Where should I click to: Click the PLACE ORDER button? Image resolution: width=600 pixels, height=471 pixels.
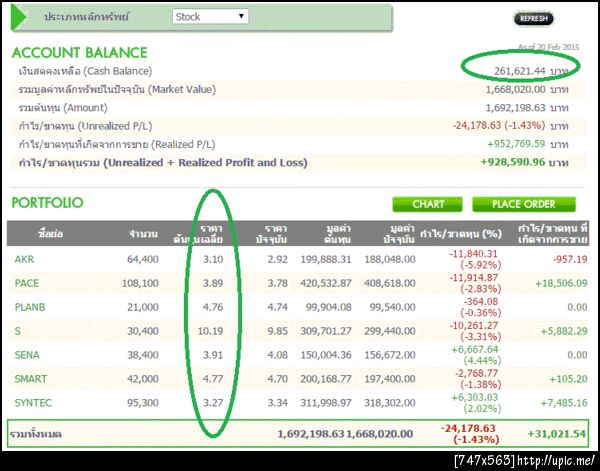pos(524,204)
